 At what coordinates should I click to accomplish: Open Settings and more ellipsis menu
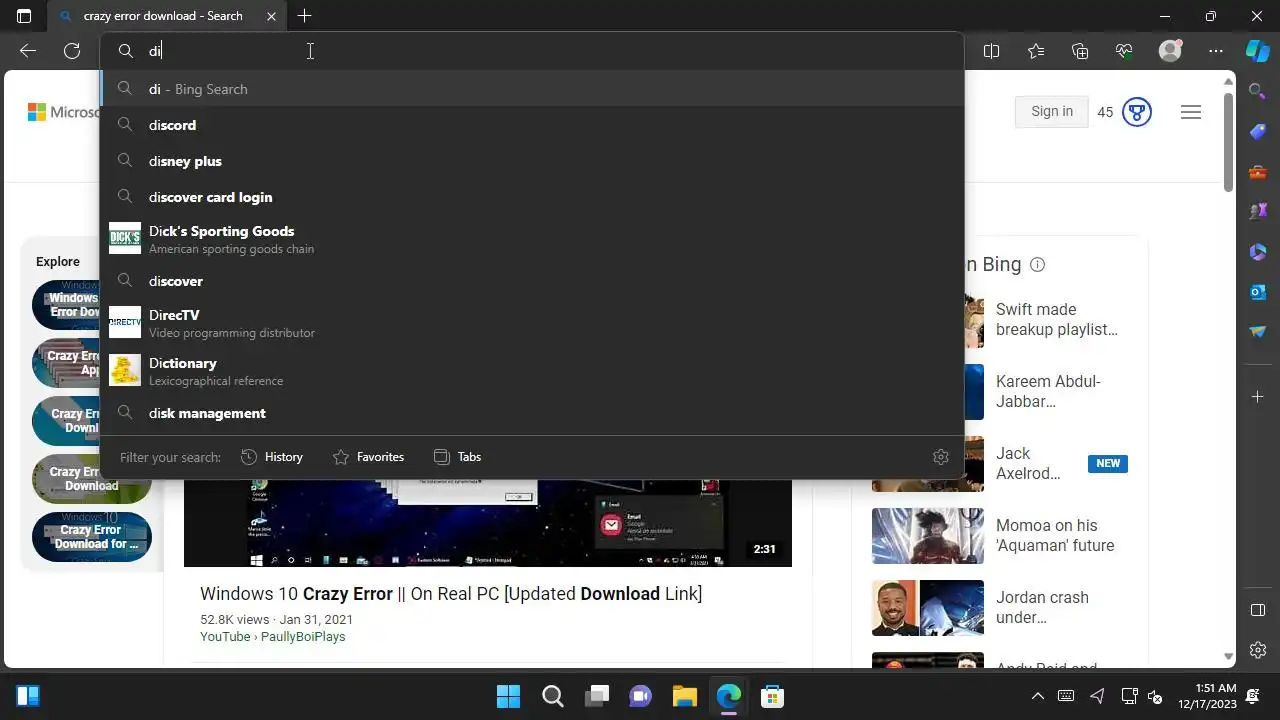1215,51
